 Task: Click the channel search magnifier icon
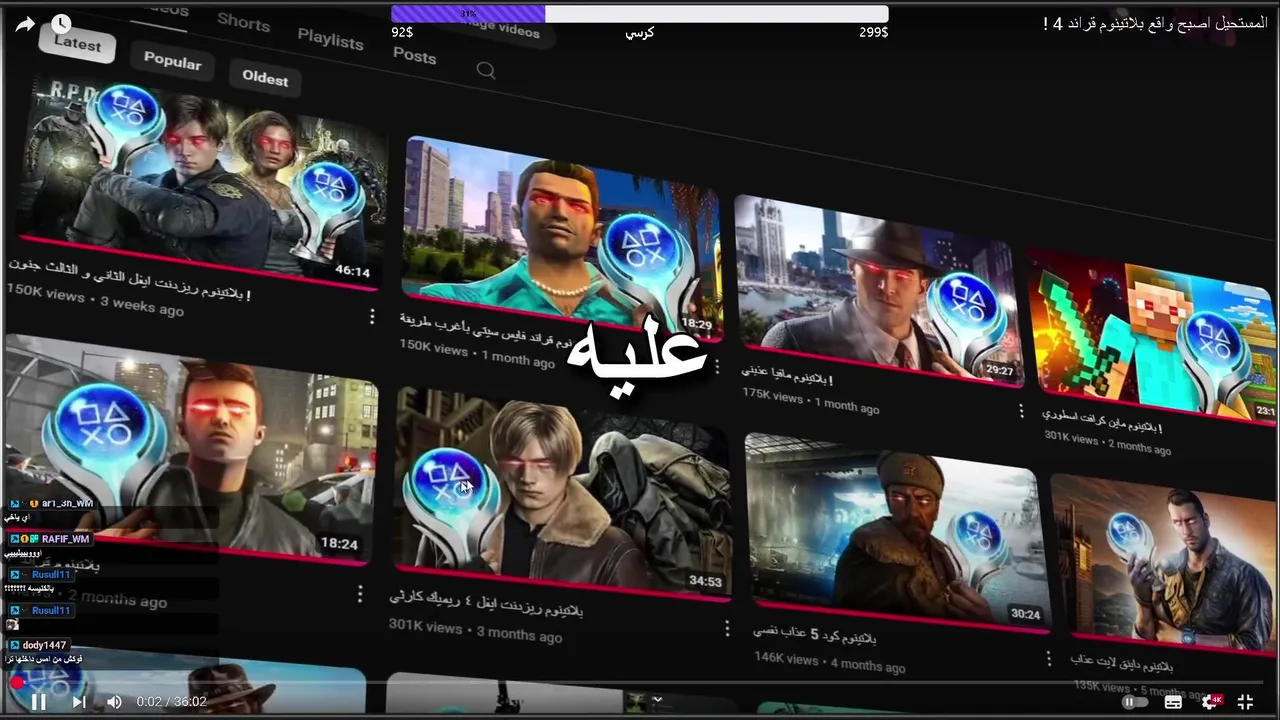(x=486, y=70)
